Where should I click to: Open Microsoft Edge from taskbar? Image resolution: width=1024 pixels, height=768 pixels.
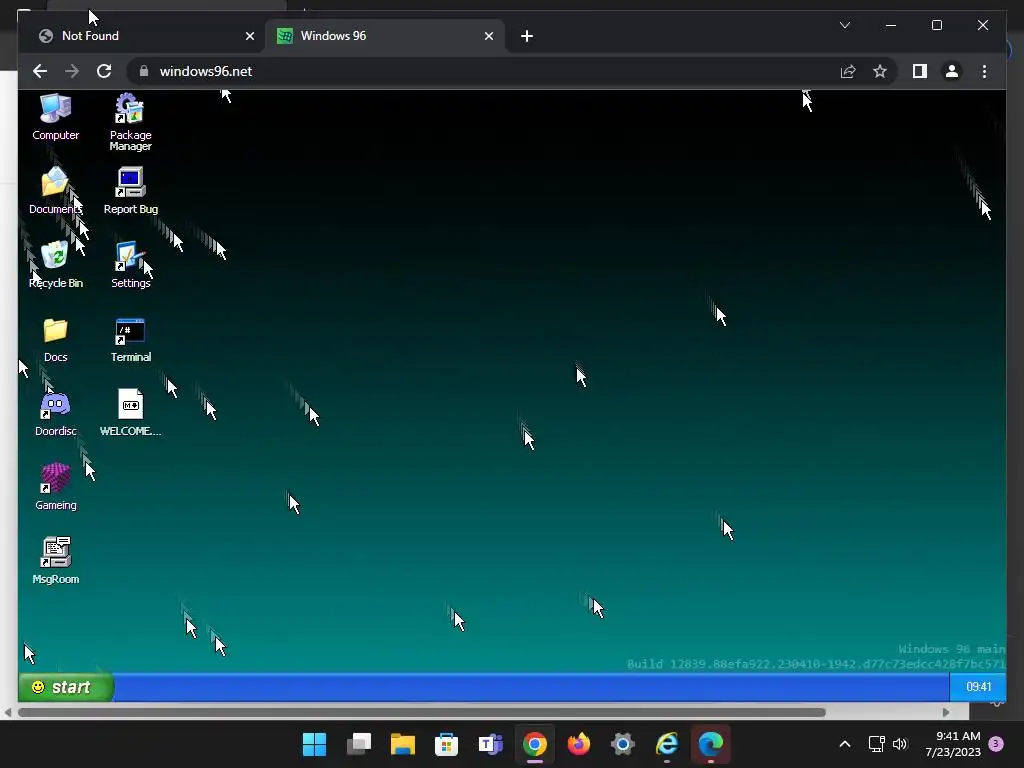(711, 744)
